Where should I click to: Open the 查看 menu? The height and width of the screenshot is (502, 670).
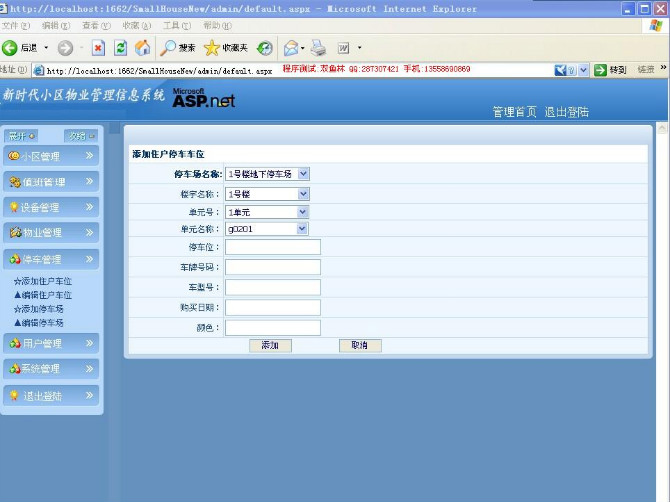96,26
